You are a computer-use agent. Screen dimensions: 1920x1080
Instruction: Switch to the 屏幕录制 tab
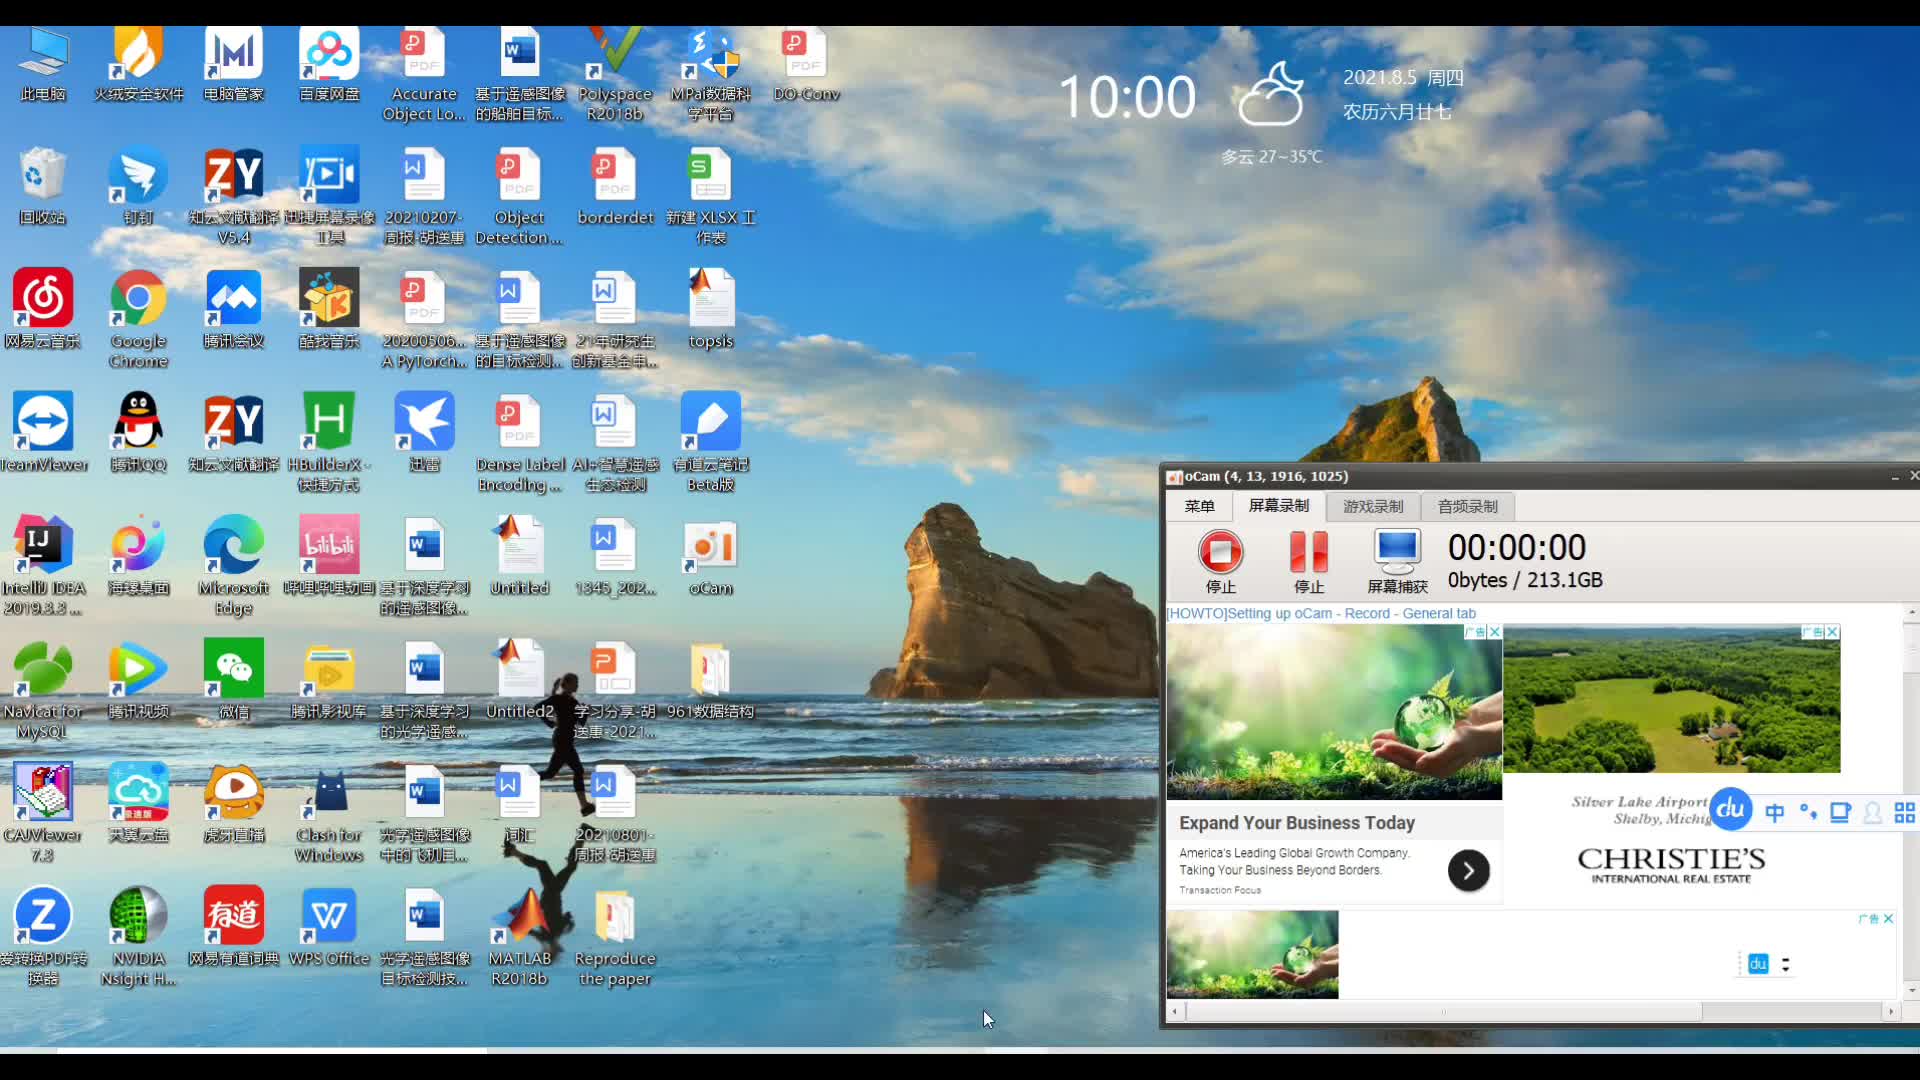point(1278,506)
